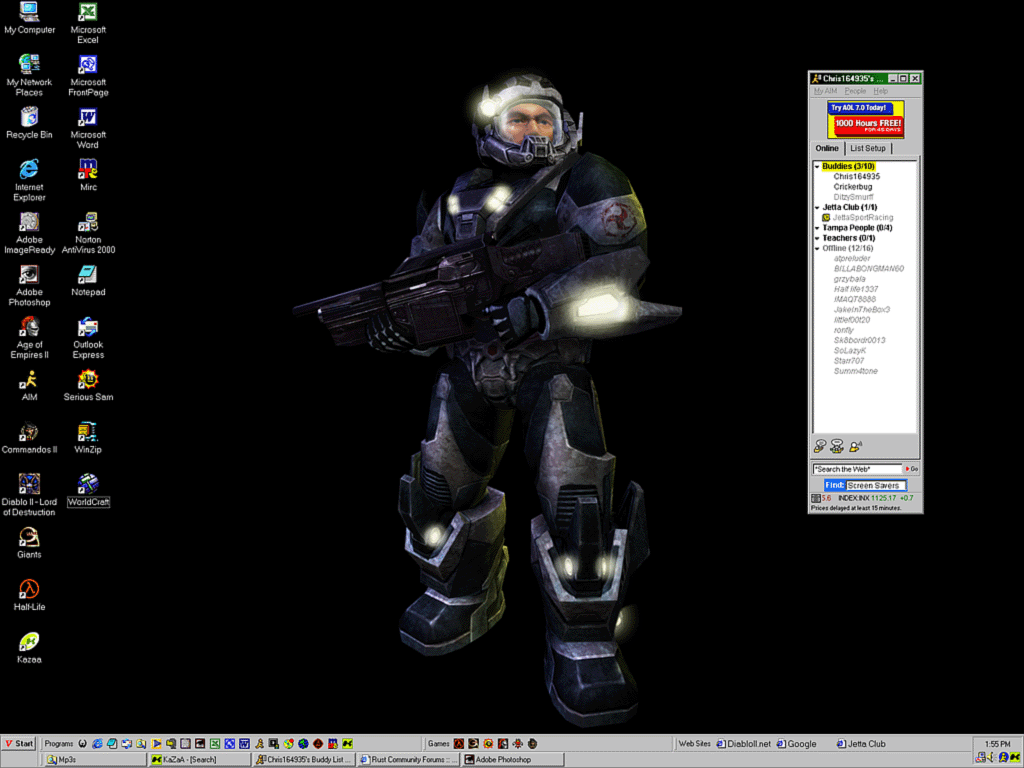Screen dimensions: 1024x768
Task: Open the Jetta Club link in toolbar
Action: pyautogui.click(x=861, y=744)
